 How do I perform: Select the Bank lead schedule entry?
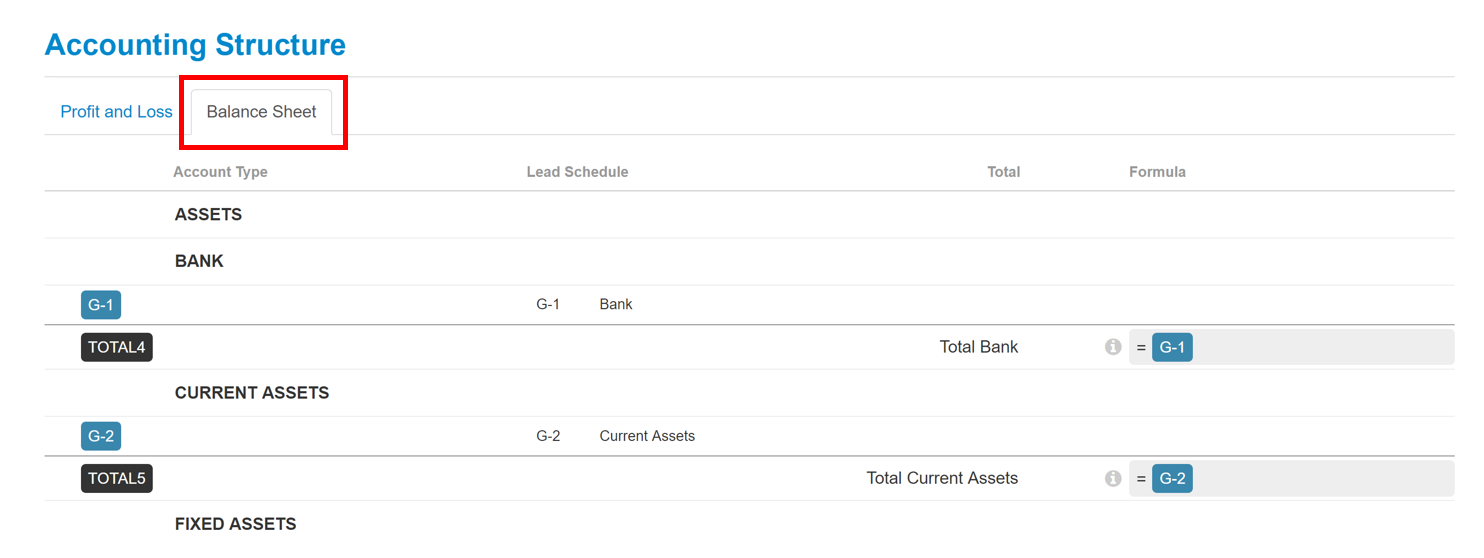pos(584,304)
